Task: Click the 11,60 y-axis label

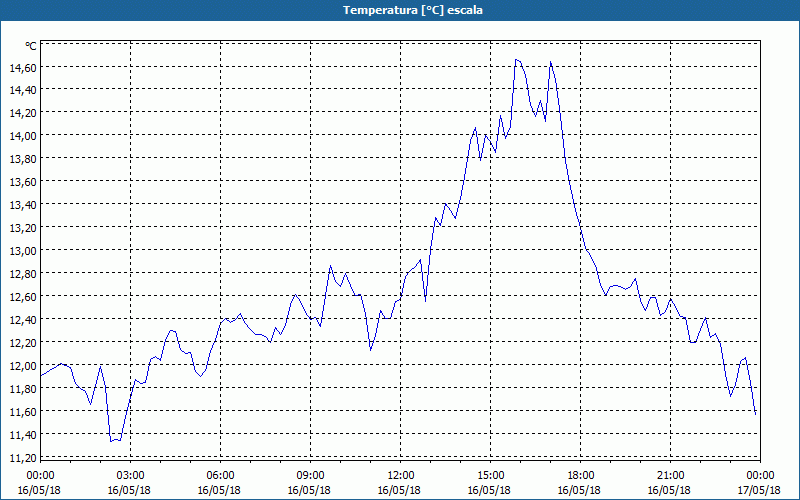Action: (23, 412)
